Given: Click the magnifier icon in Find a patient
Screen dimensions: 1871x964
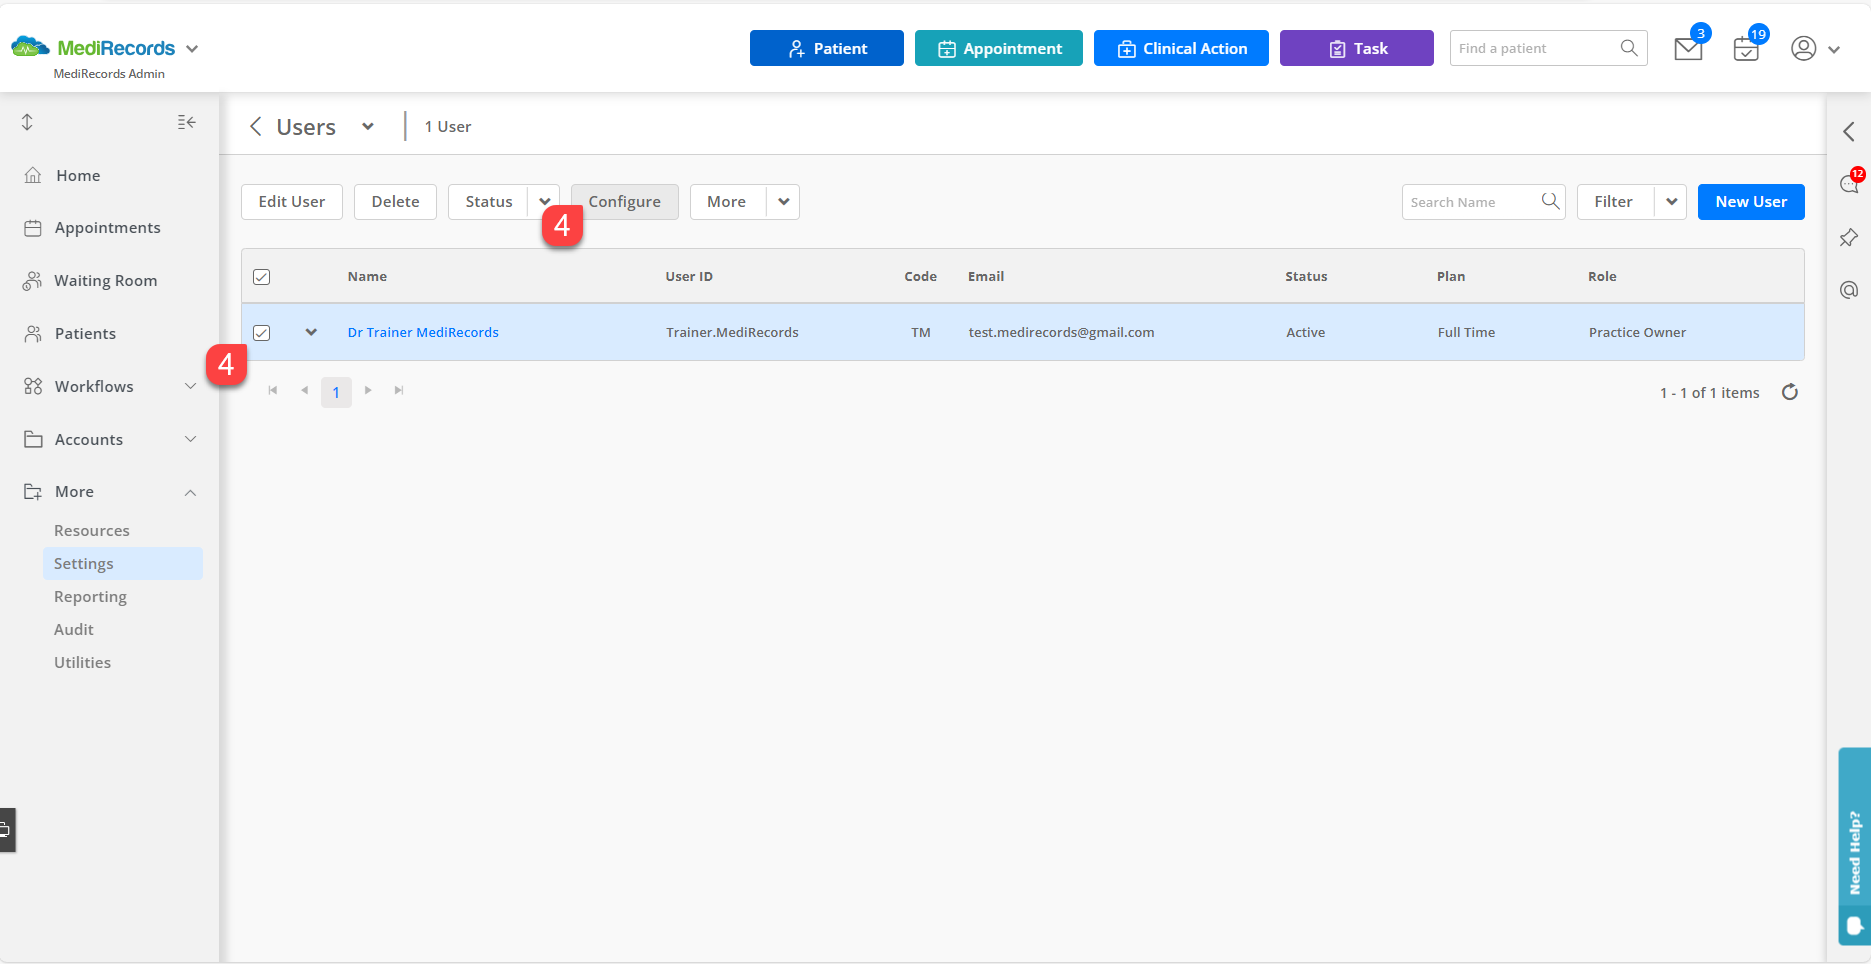Looking at the screenshot, I should pyautogui.click(x=1629, y=48).
